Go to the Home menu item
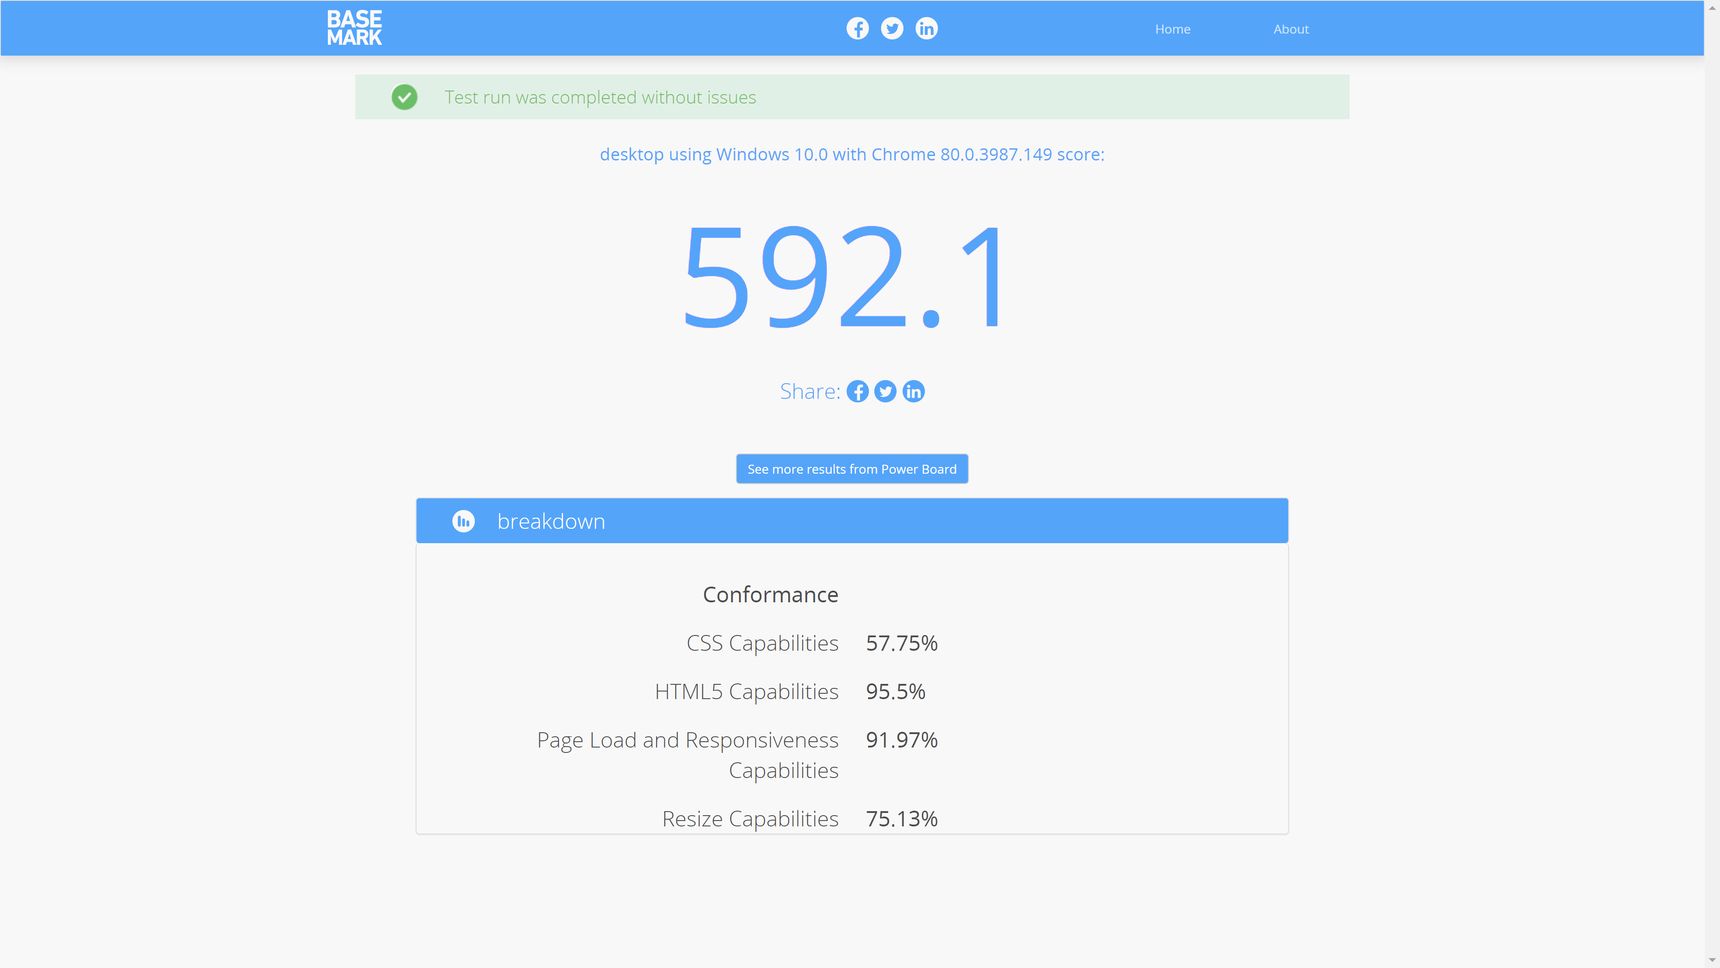Image resolution: width=1720 pixels, height=968 pixels. pyautogui.click(x=1173, y=29)
